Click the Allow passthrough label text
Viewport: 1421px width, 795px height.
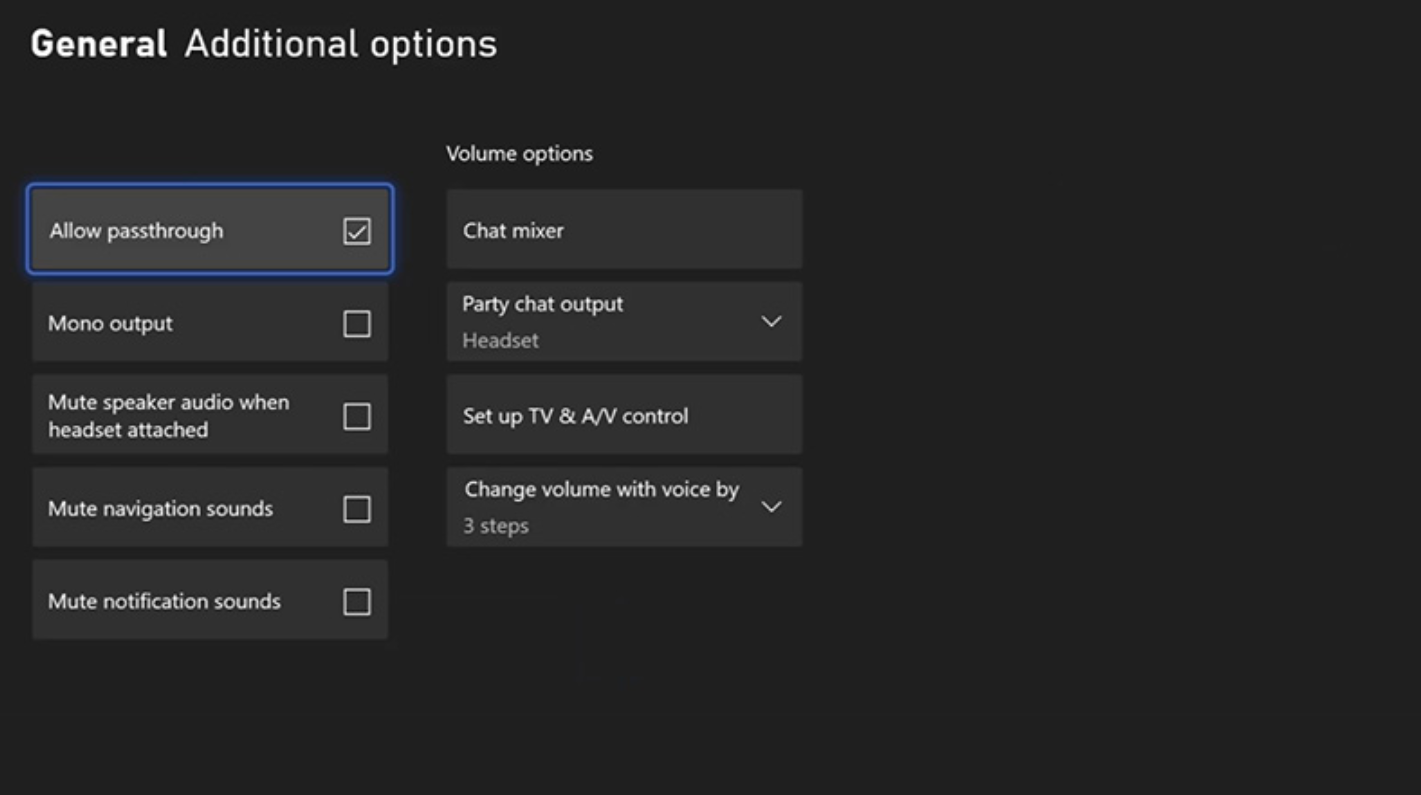coord(136,231)
